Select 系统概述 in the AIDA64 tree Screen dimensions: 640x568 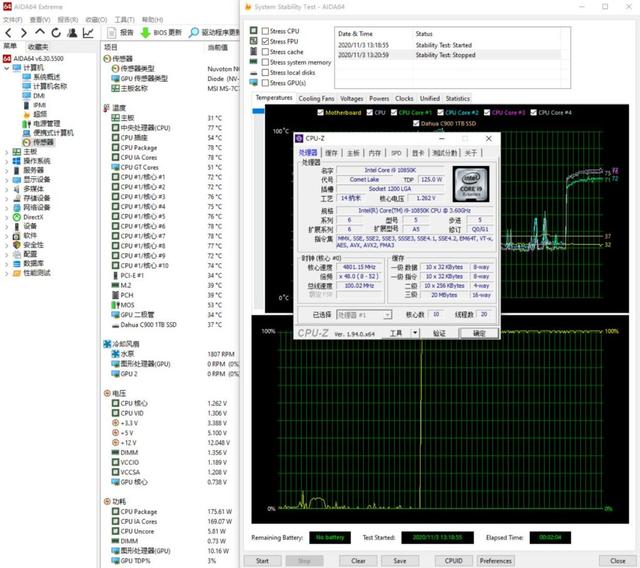(42, 77)
